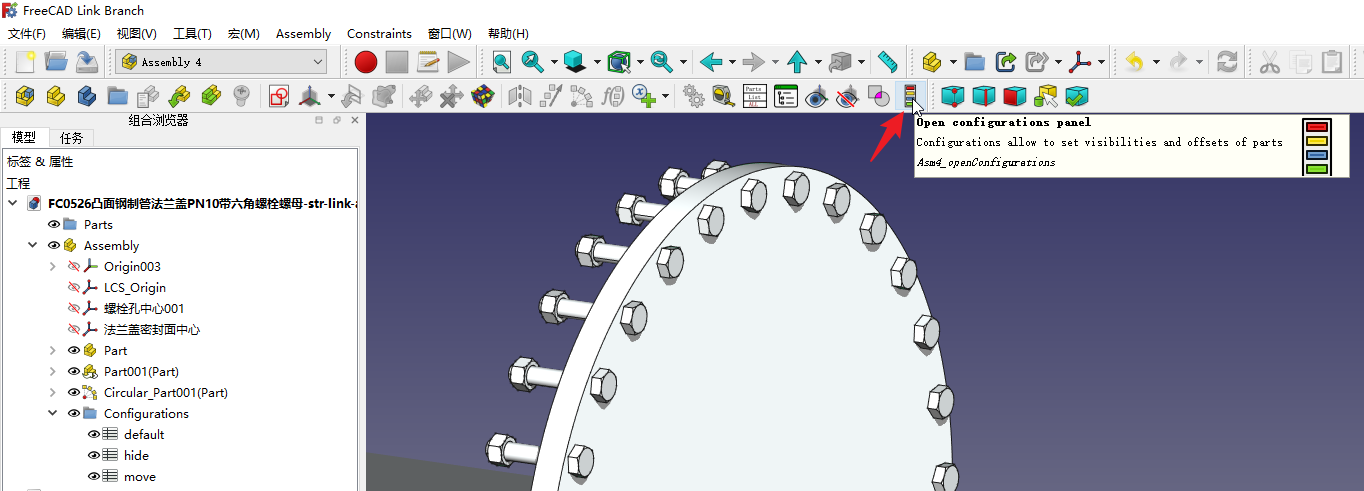Hide LCS crossed eye icon
The width and height of the screenshot is (1364, 491).
[x=848, y=96]
